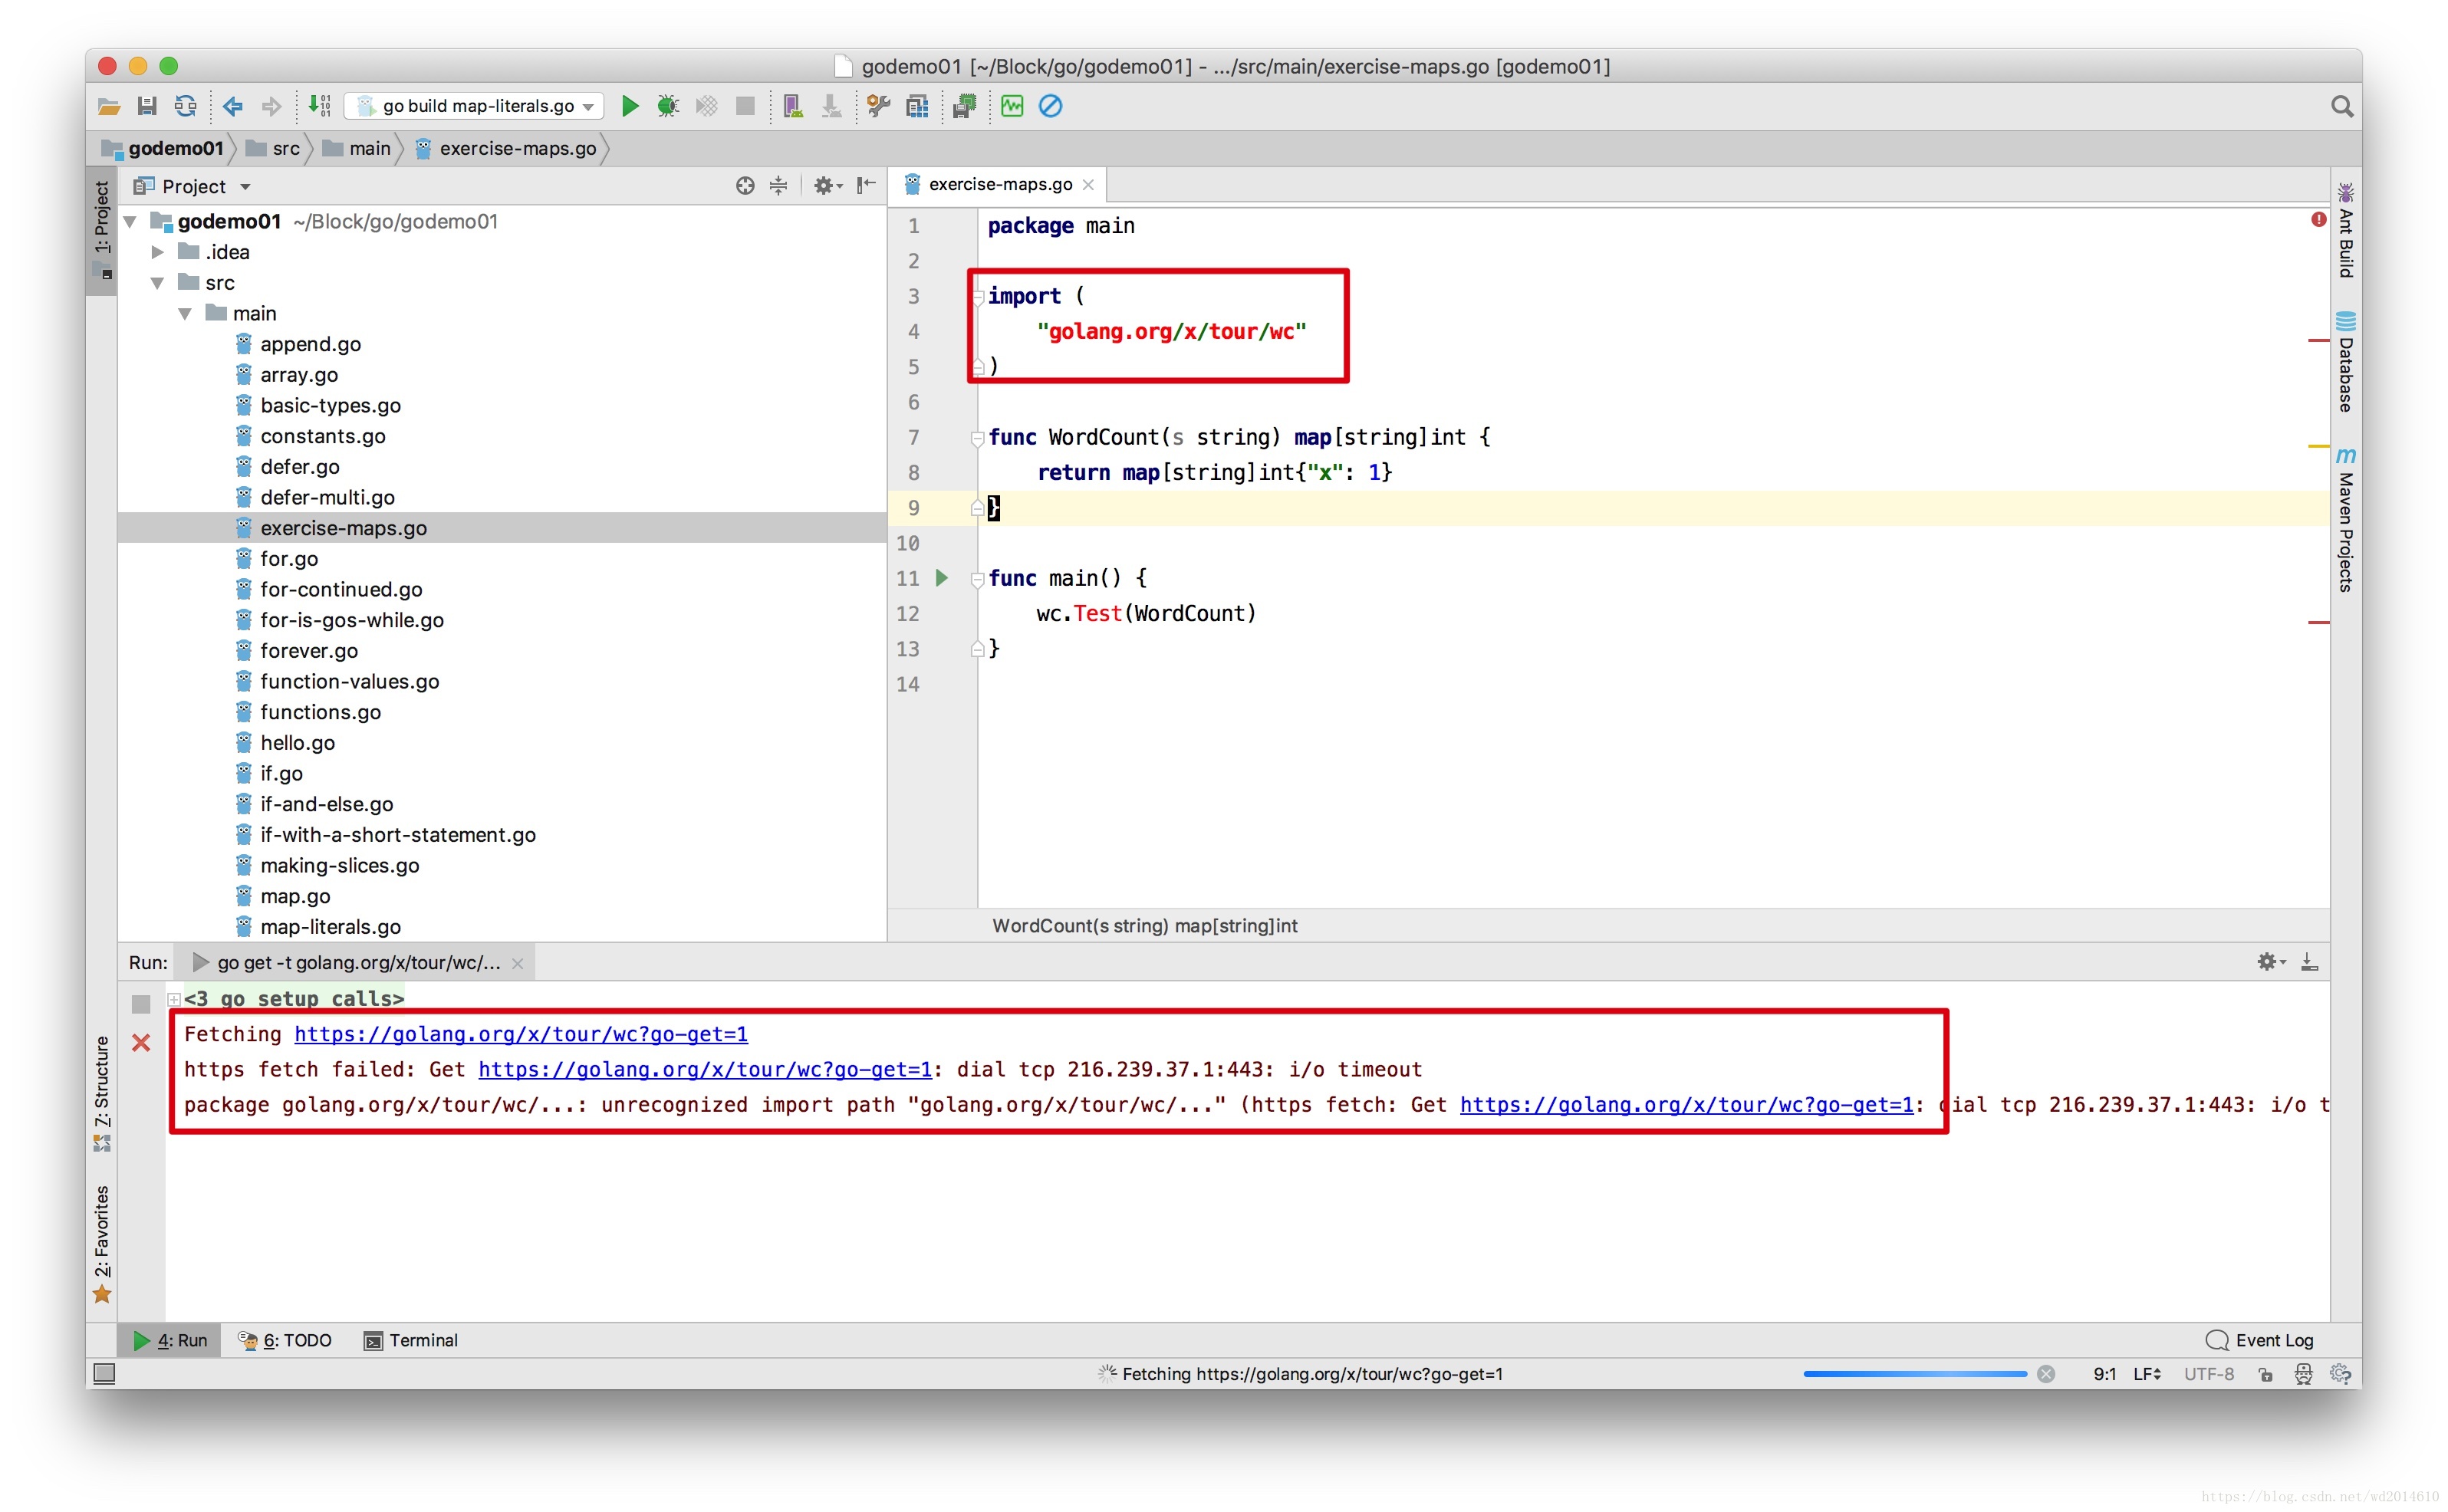
Task: Click the Run with Coverage icon
Action: [707, 106]
